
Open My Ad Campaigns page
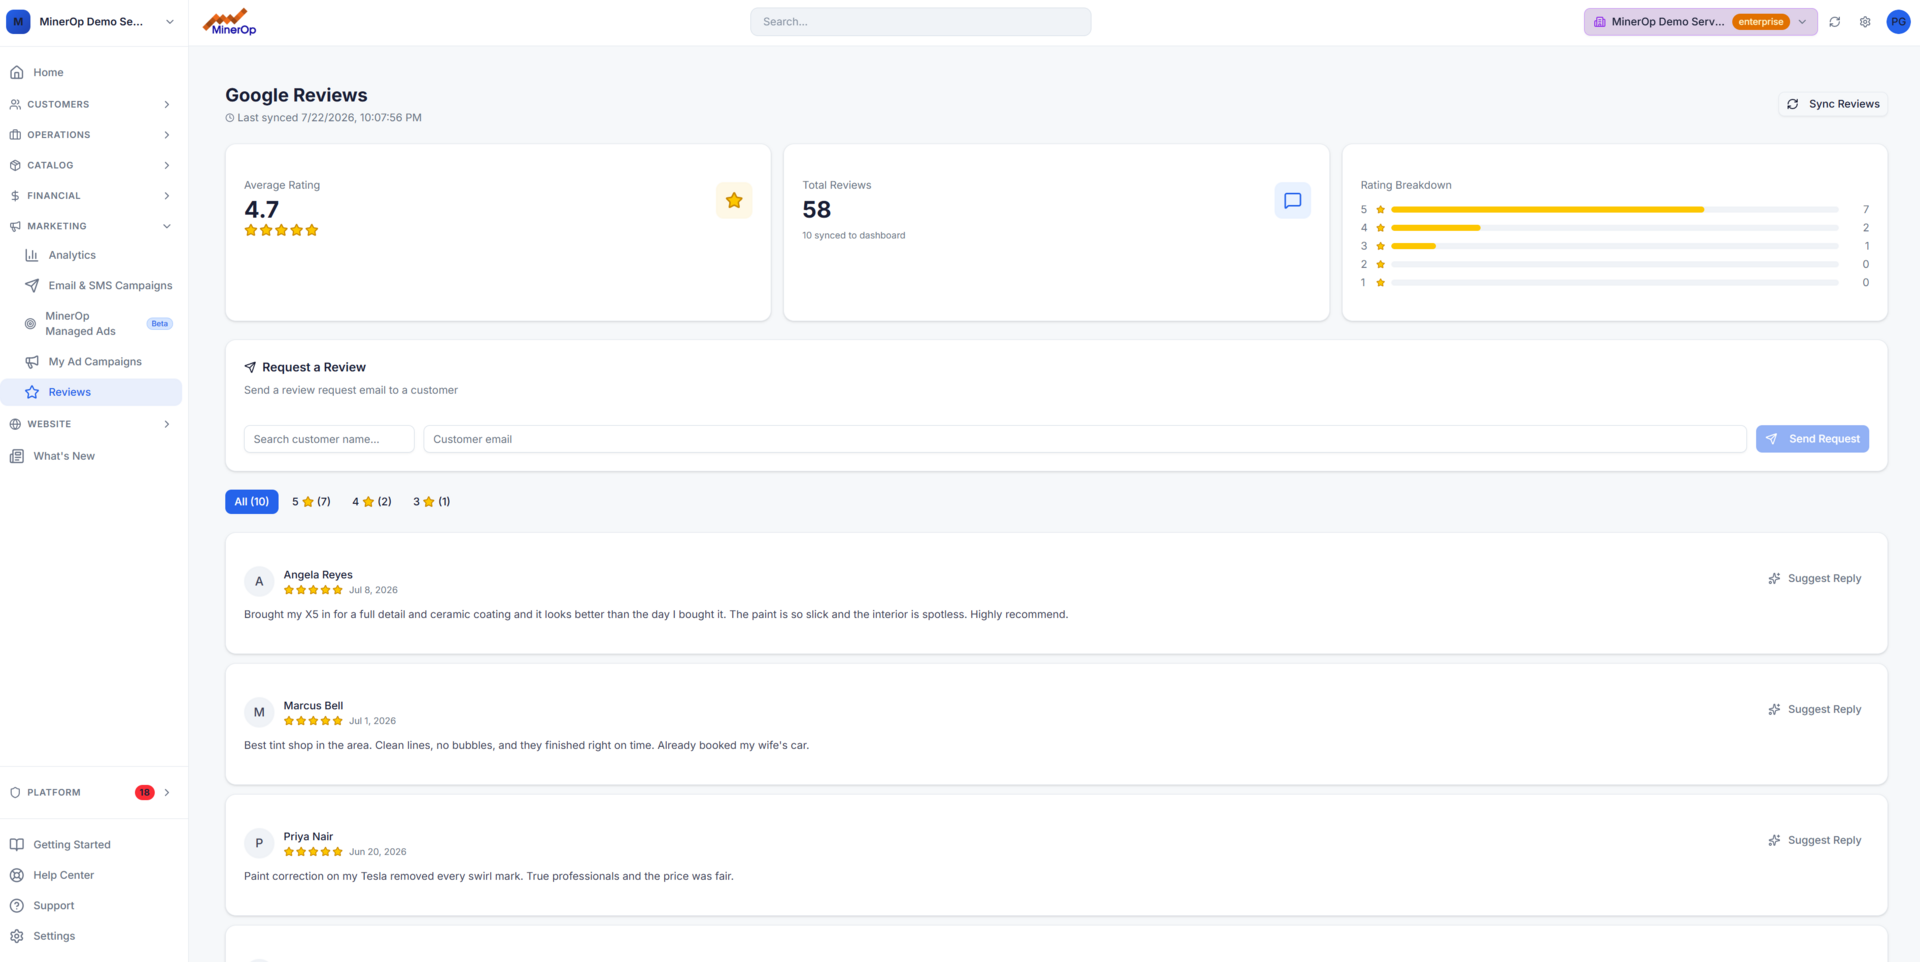click(91, 362)
